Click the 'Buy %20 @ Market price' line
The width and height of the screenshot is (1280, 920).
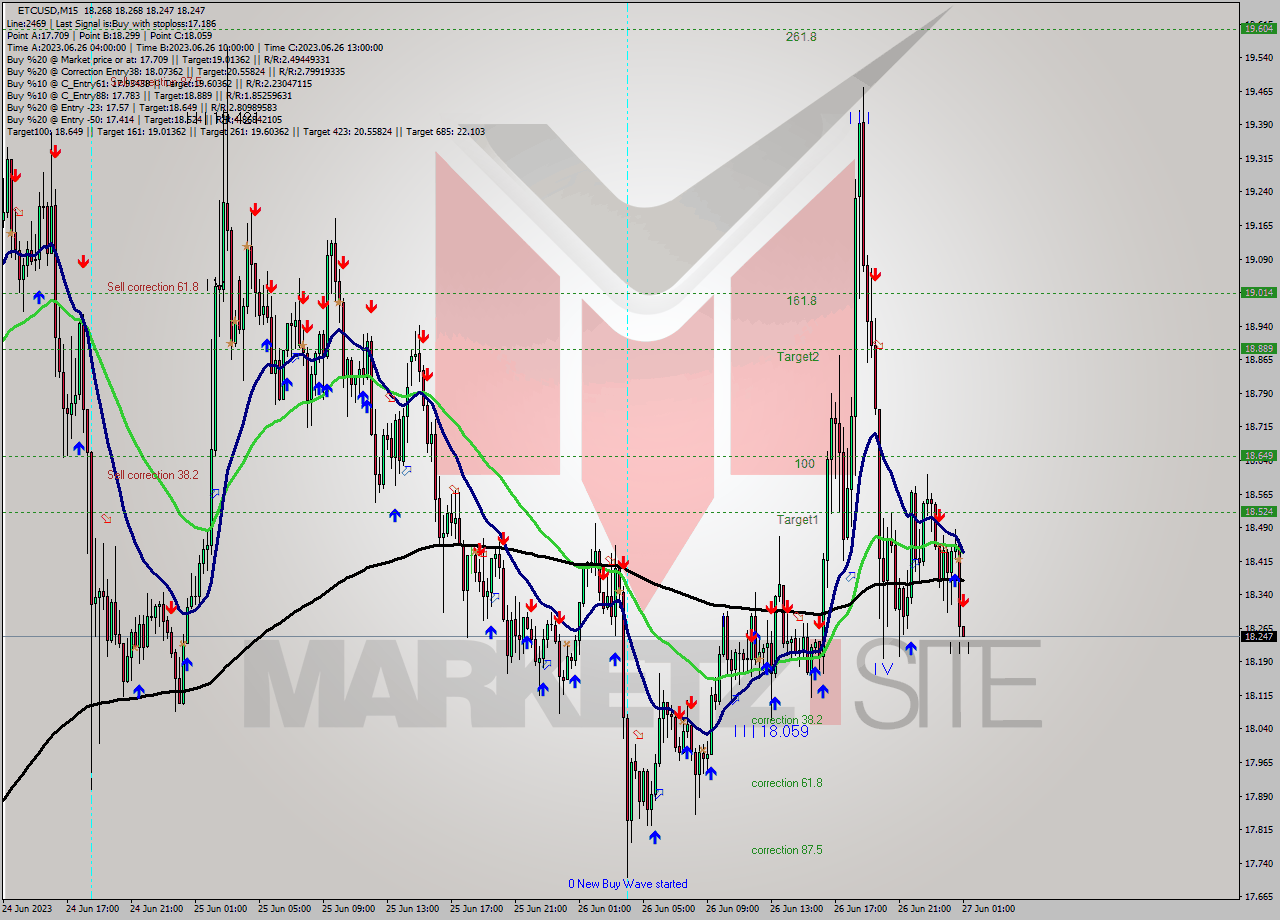pos(170,59)
